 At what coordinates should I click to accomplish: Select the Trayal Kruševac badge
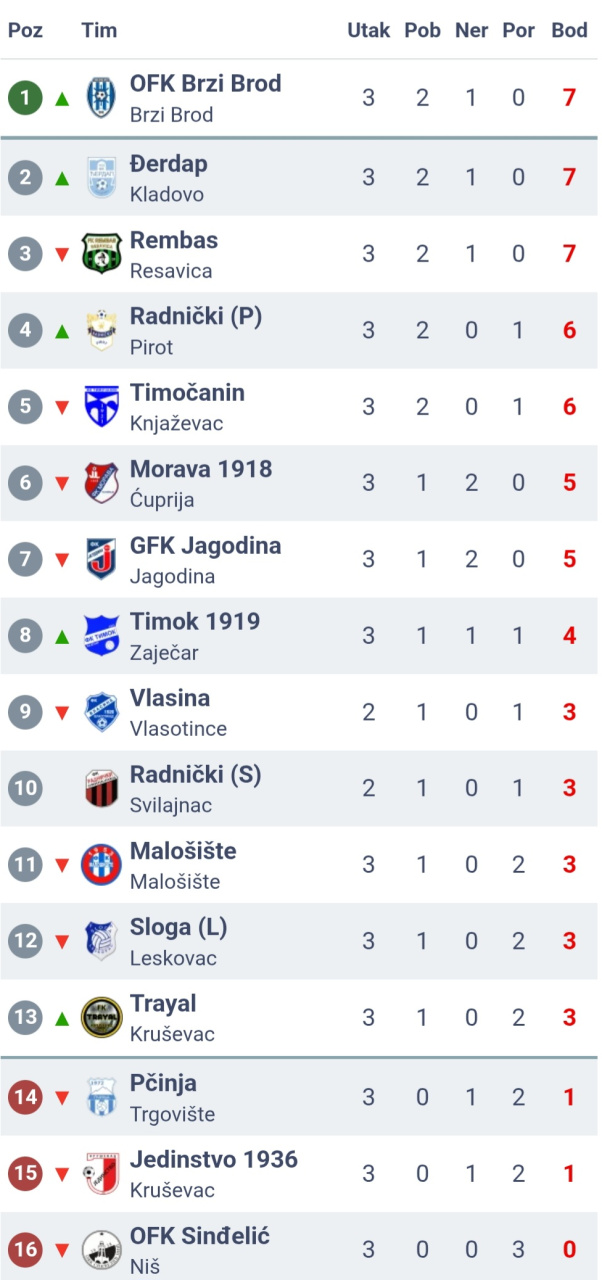point(101,1018)
